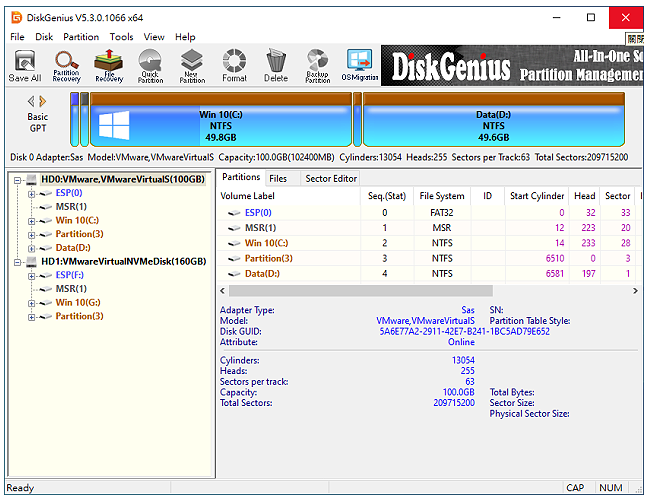The height and width of the screenshot is (501, 651).
Task: Open the Partition Recovery tool
Action: click(x=66, y=66)
